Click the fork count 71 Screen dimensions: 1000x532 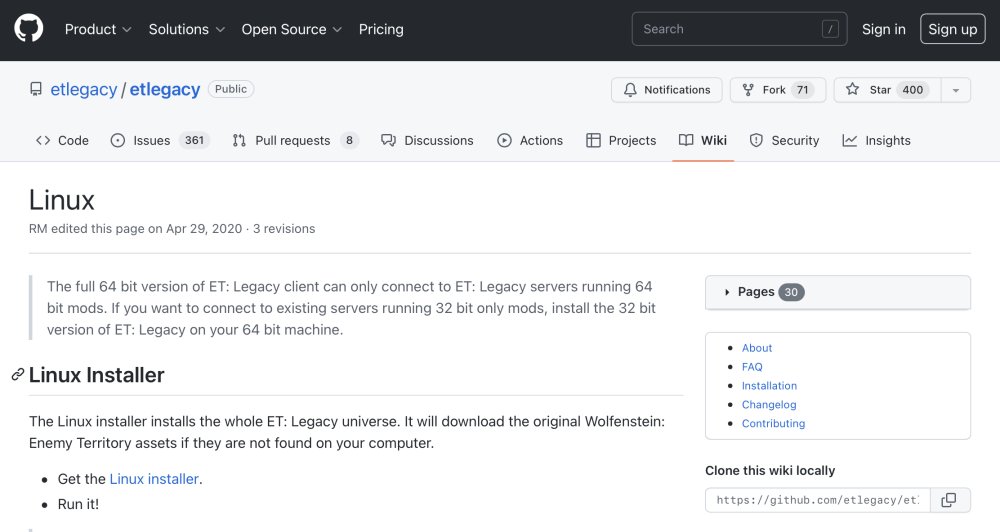[802, 90]
